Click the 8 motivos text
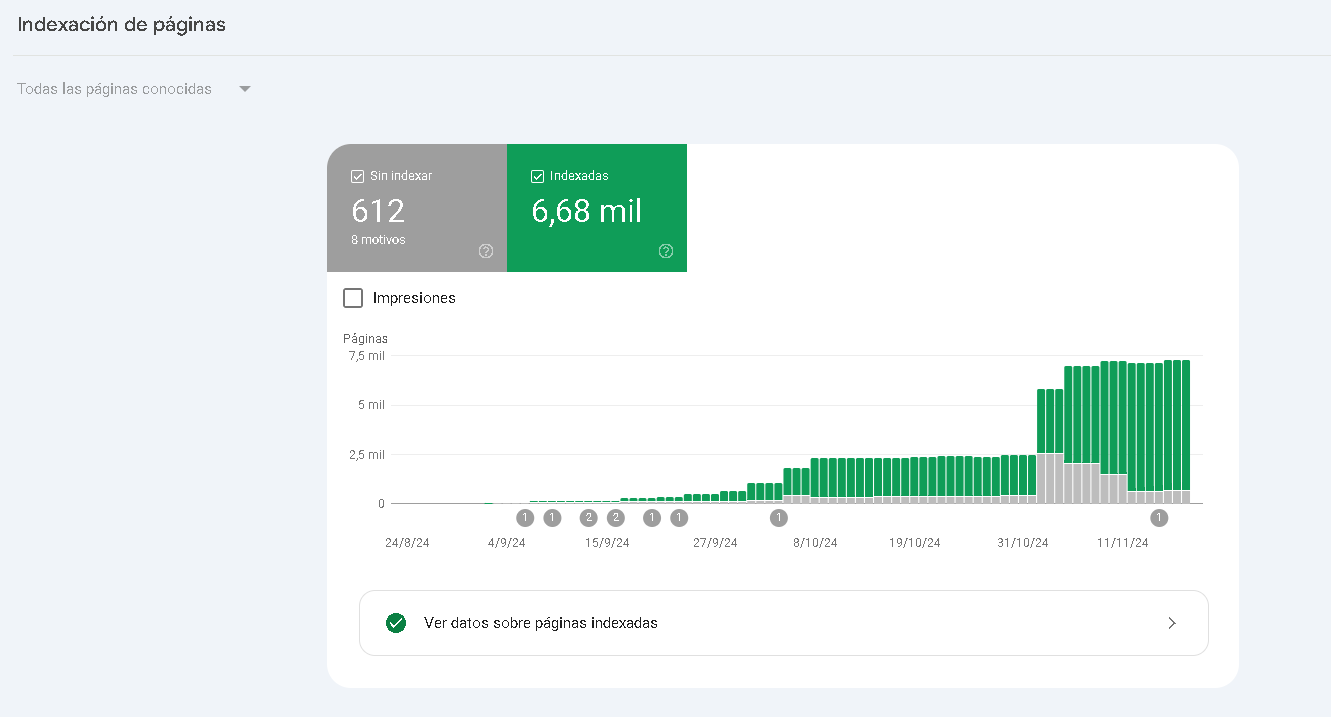 [378, 240]
